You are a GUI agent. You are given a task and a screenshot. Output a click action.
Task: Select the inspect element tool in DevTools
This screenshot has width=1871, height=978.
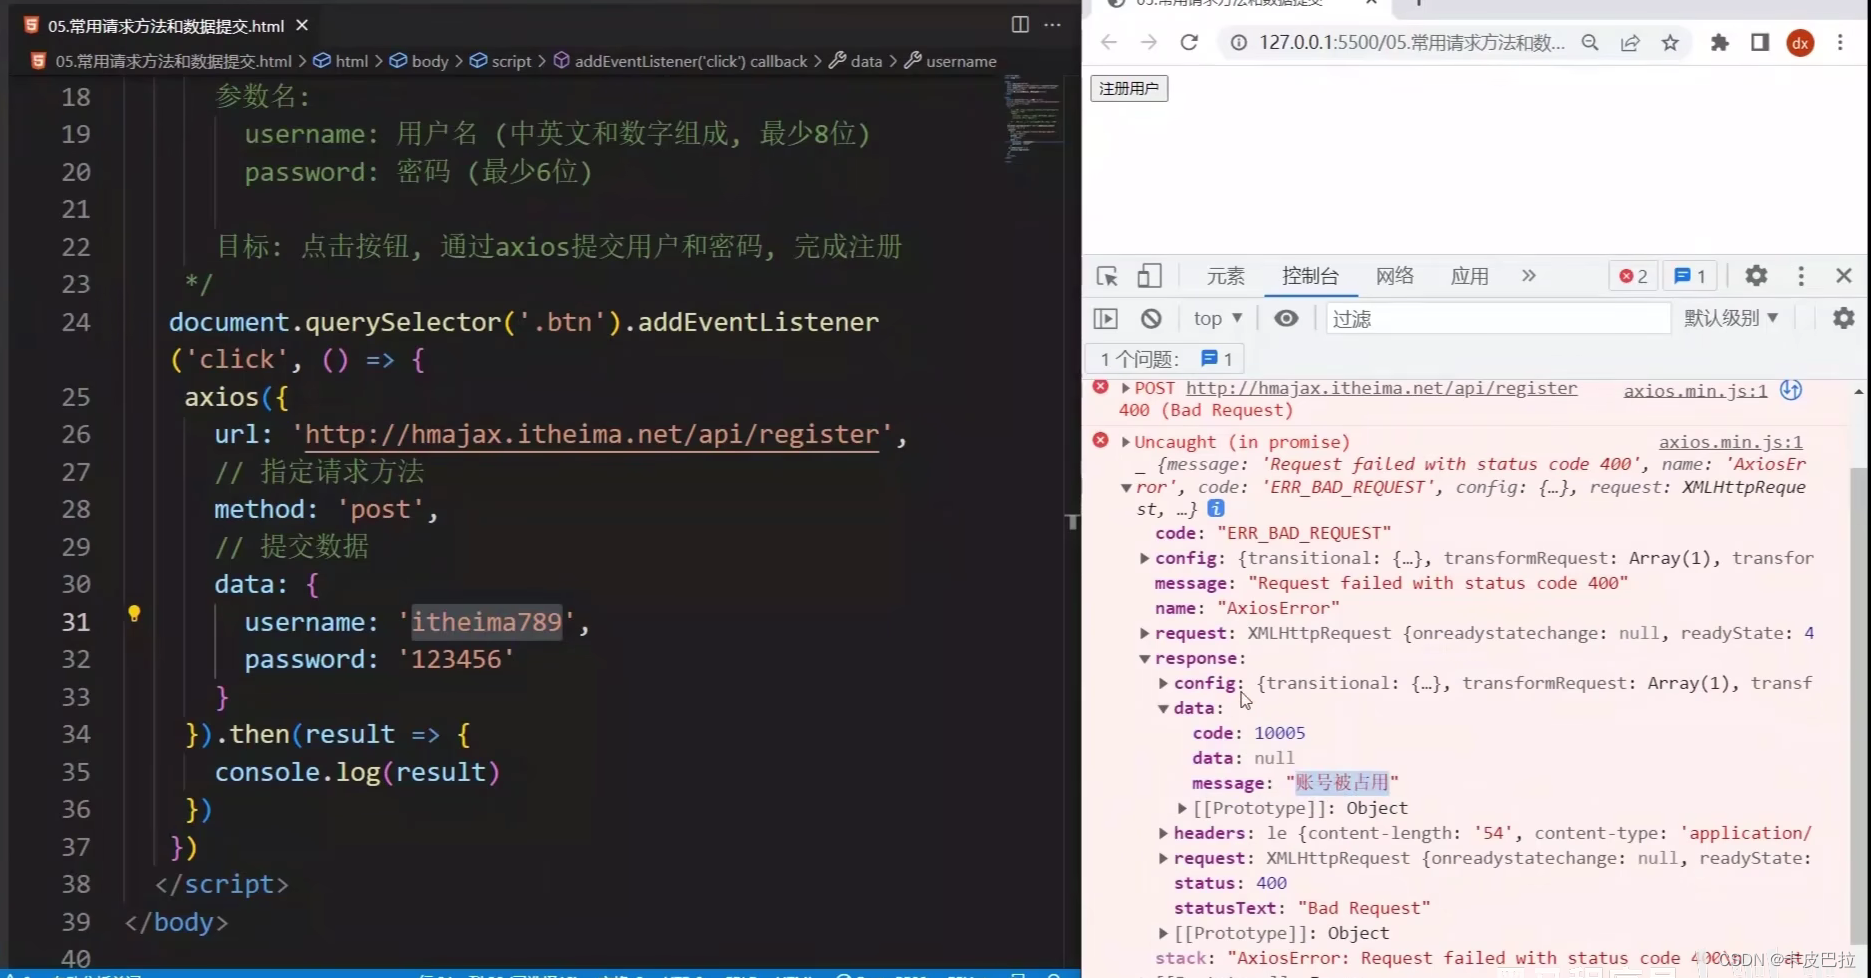pos(1106,276)
